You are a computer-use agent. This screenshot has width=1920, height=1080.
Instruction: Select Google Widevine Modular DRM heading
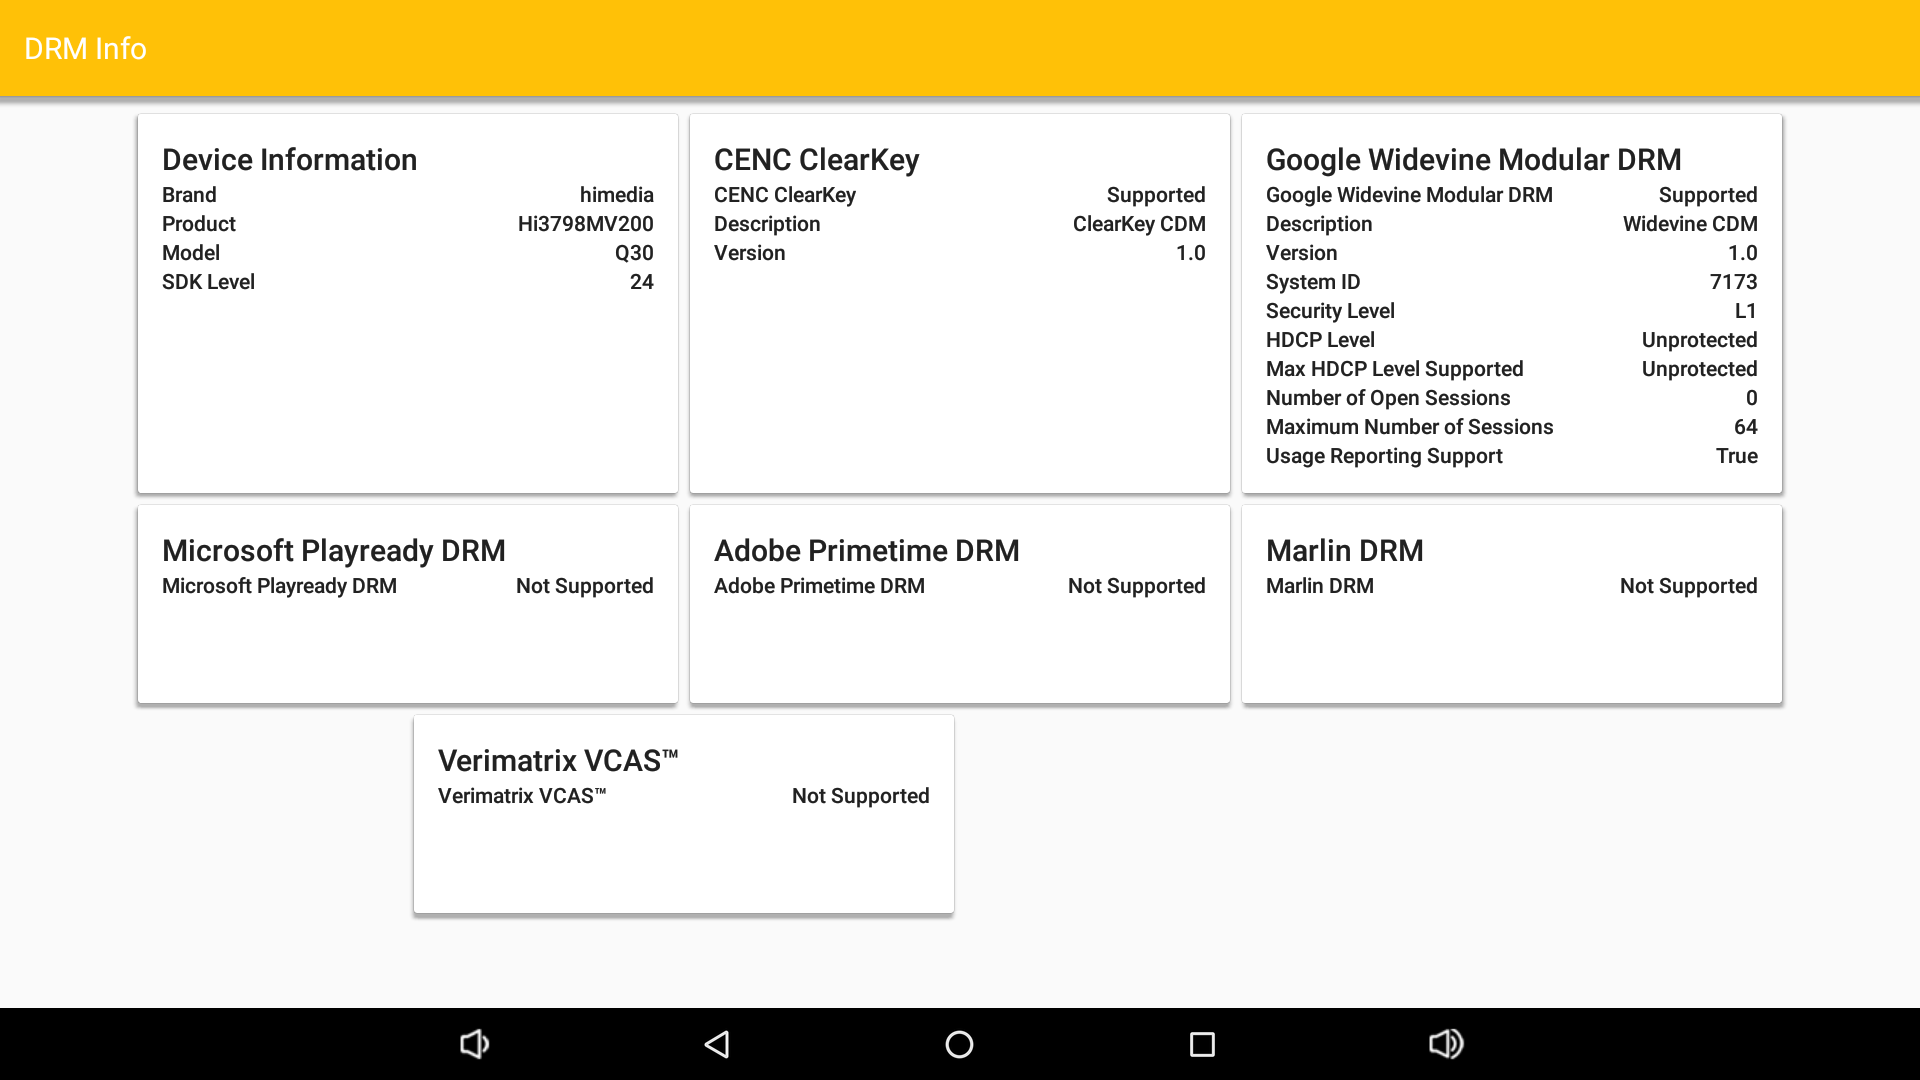1473,160
